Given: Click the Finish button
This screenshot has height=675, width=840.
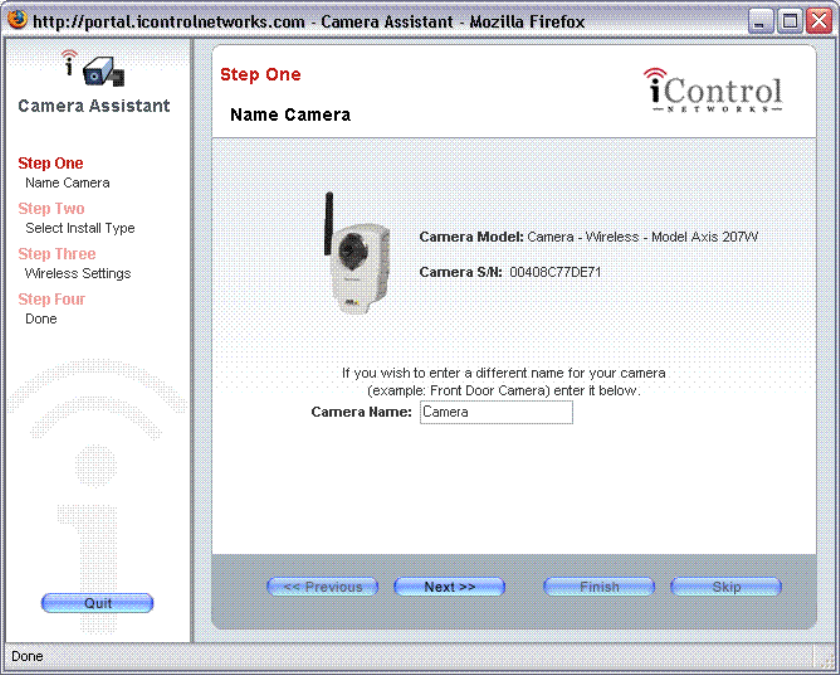Looking at the screenshot, I should point(599,587).
